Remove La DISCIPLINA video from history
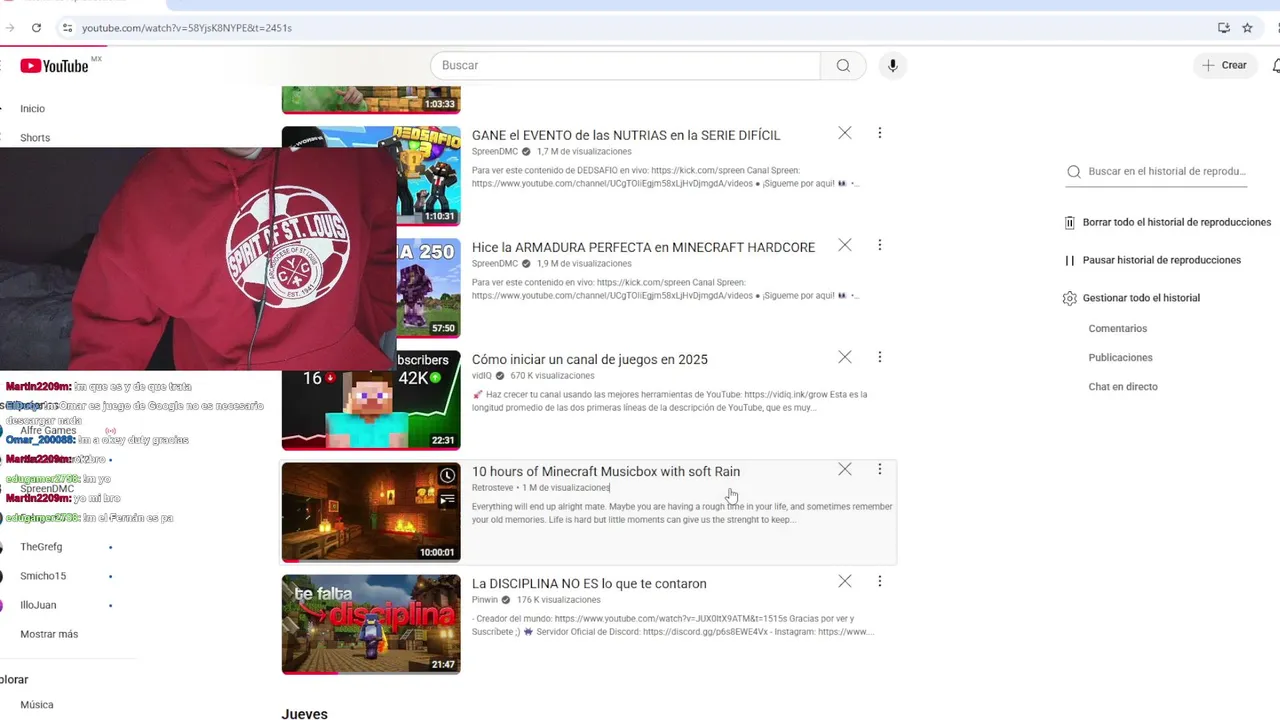1280x720 pixels. pyautogui.click(x=845, y=581)
